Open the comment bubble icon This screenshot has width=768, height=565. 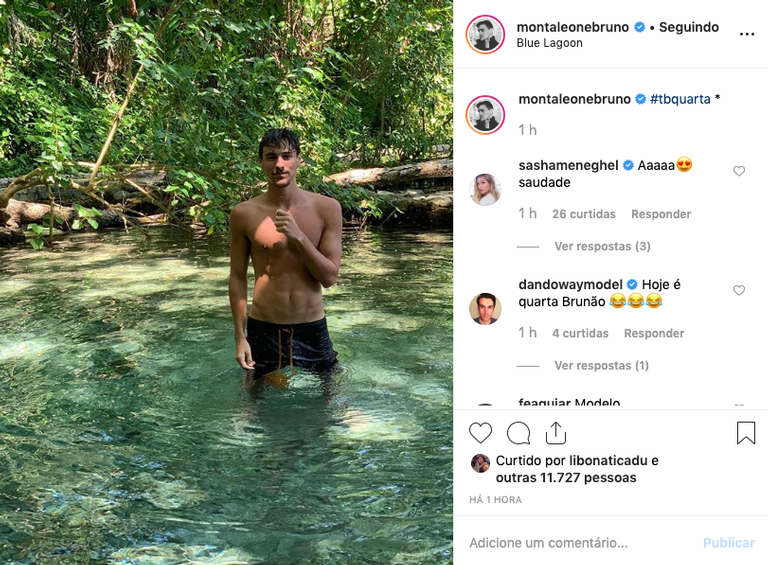518,433
